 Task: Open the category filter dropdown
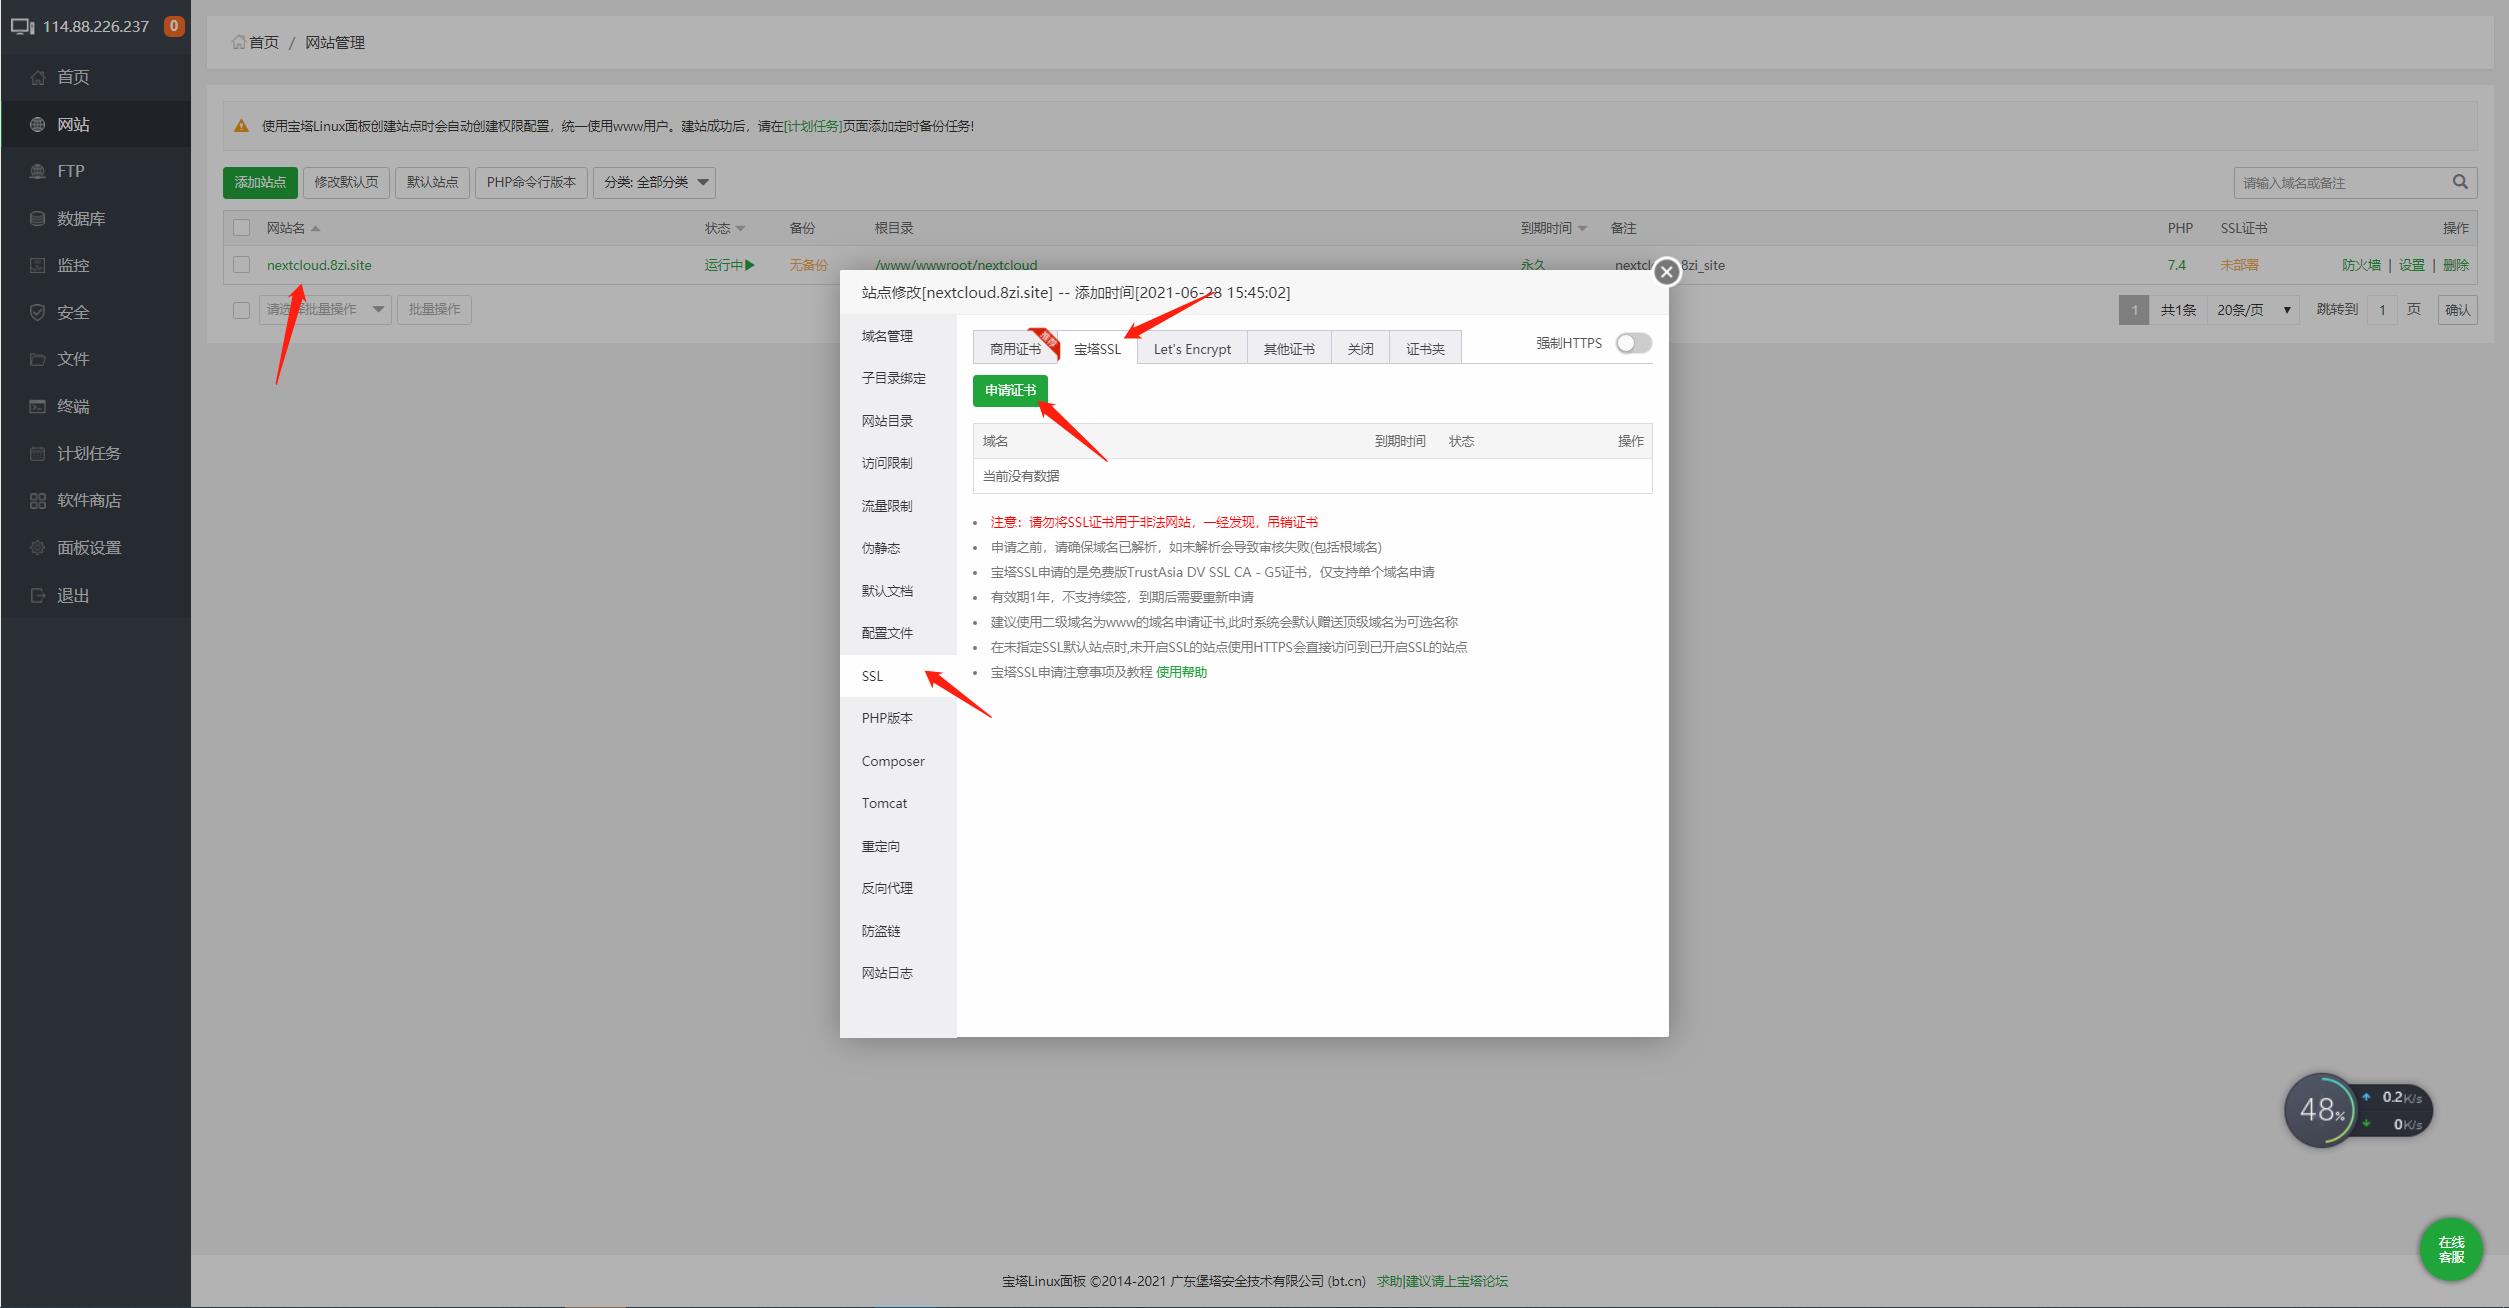point(654,182)
